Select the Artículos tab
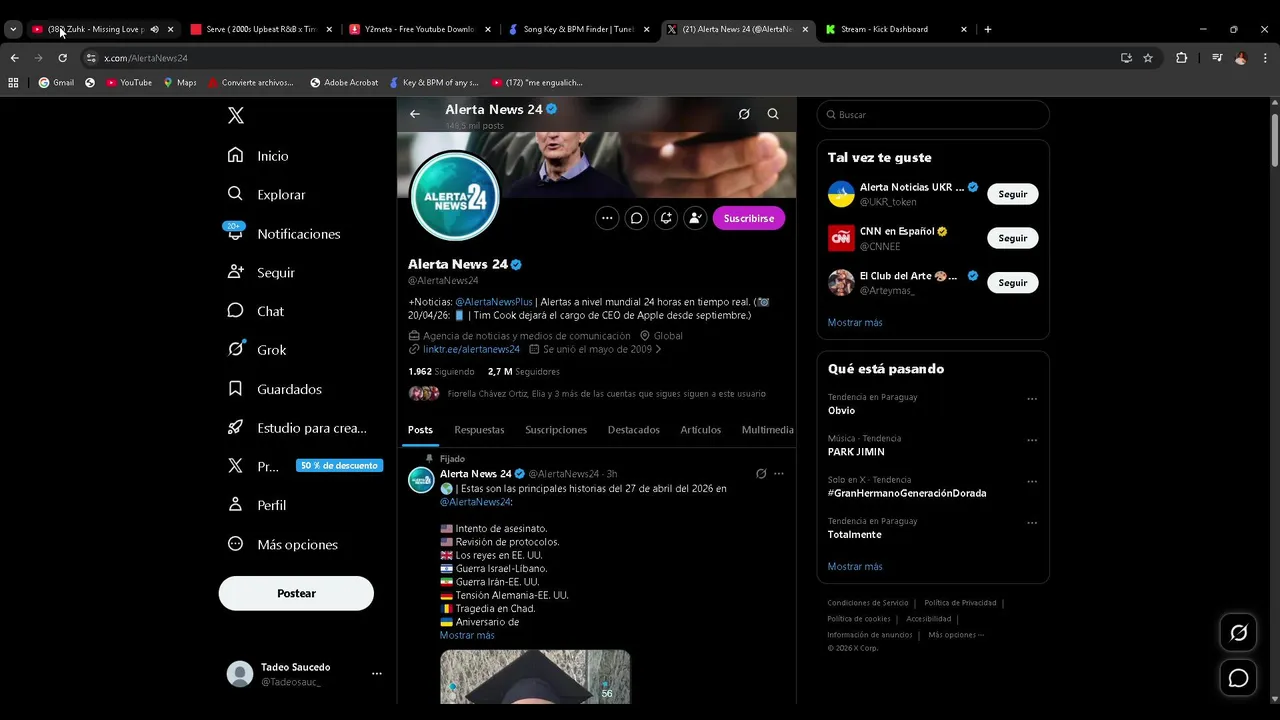The width and height of the screenshot is (1280, 720). coord(701,430)
